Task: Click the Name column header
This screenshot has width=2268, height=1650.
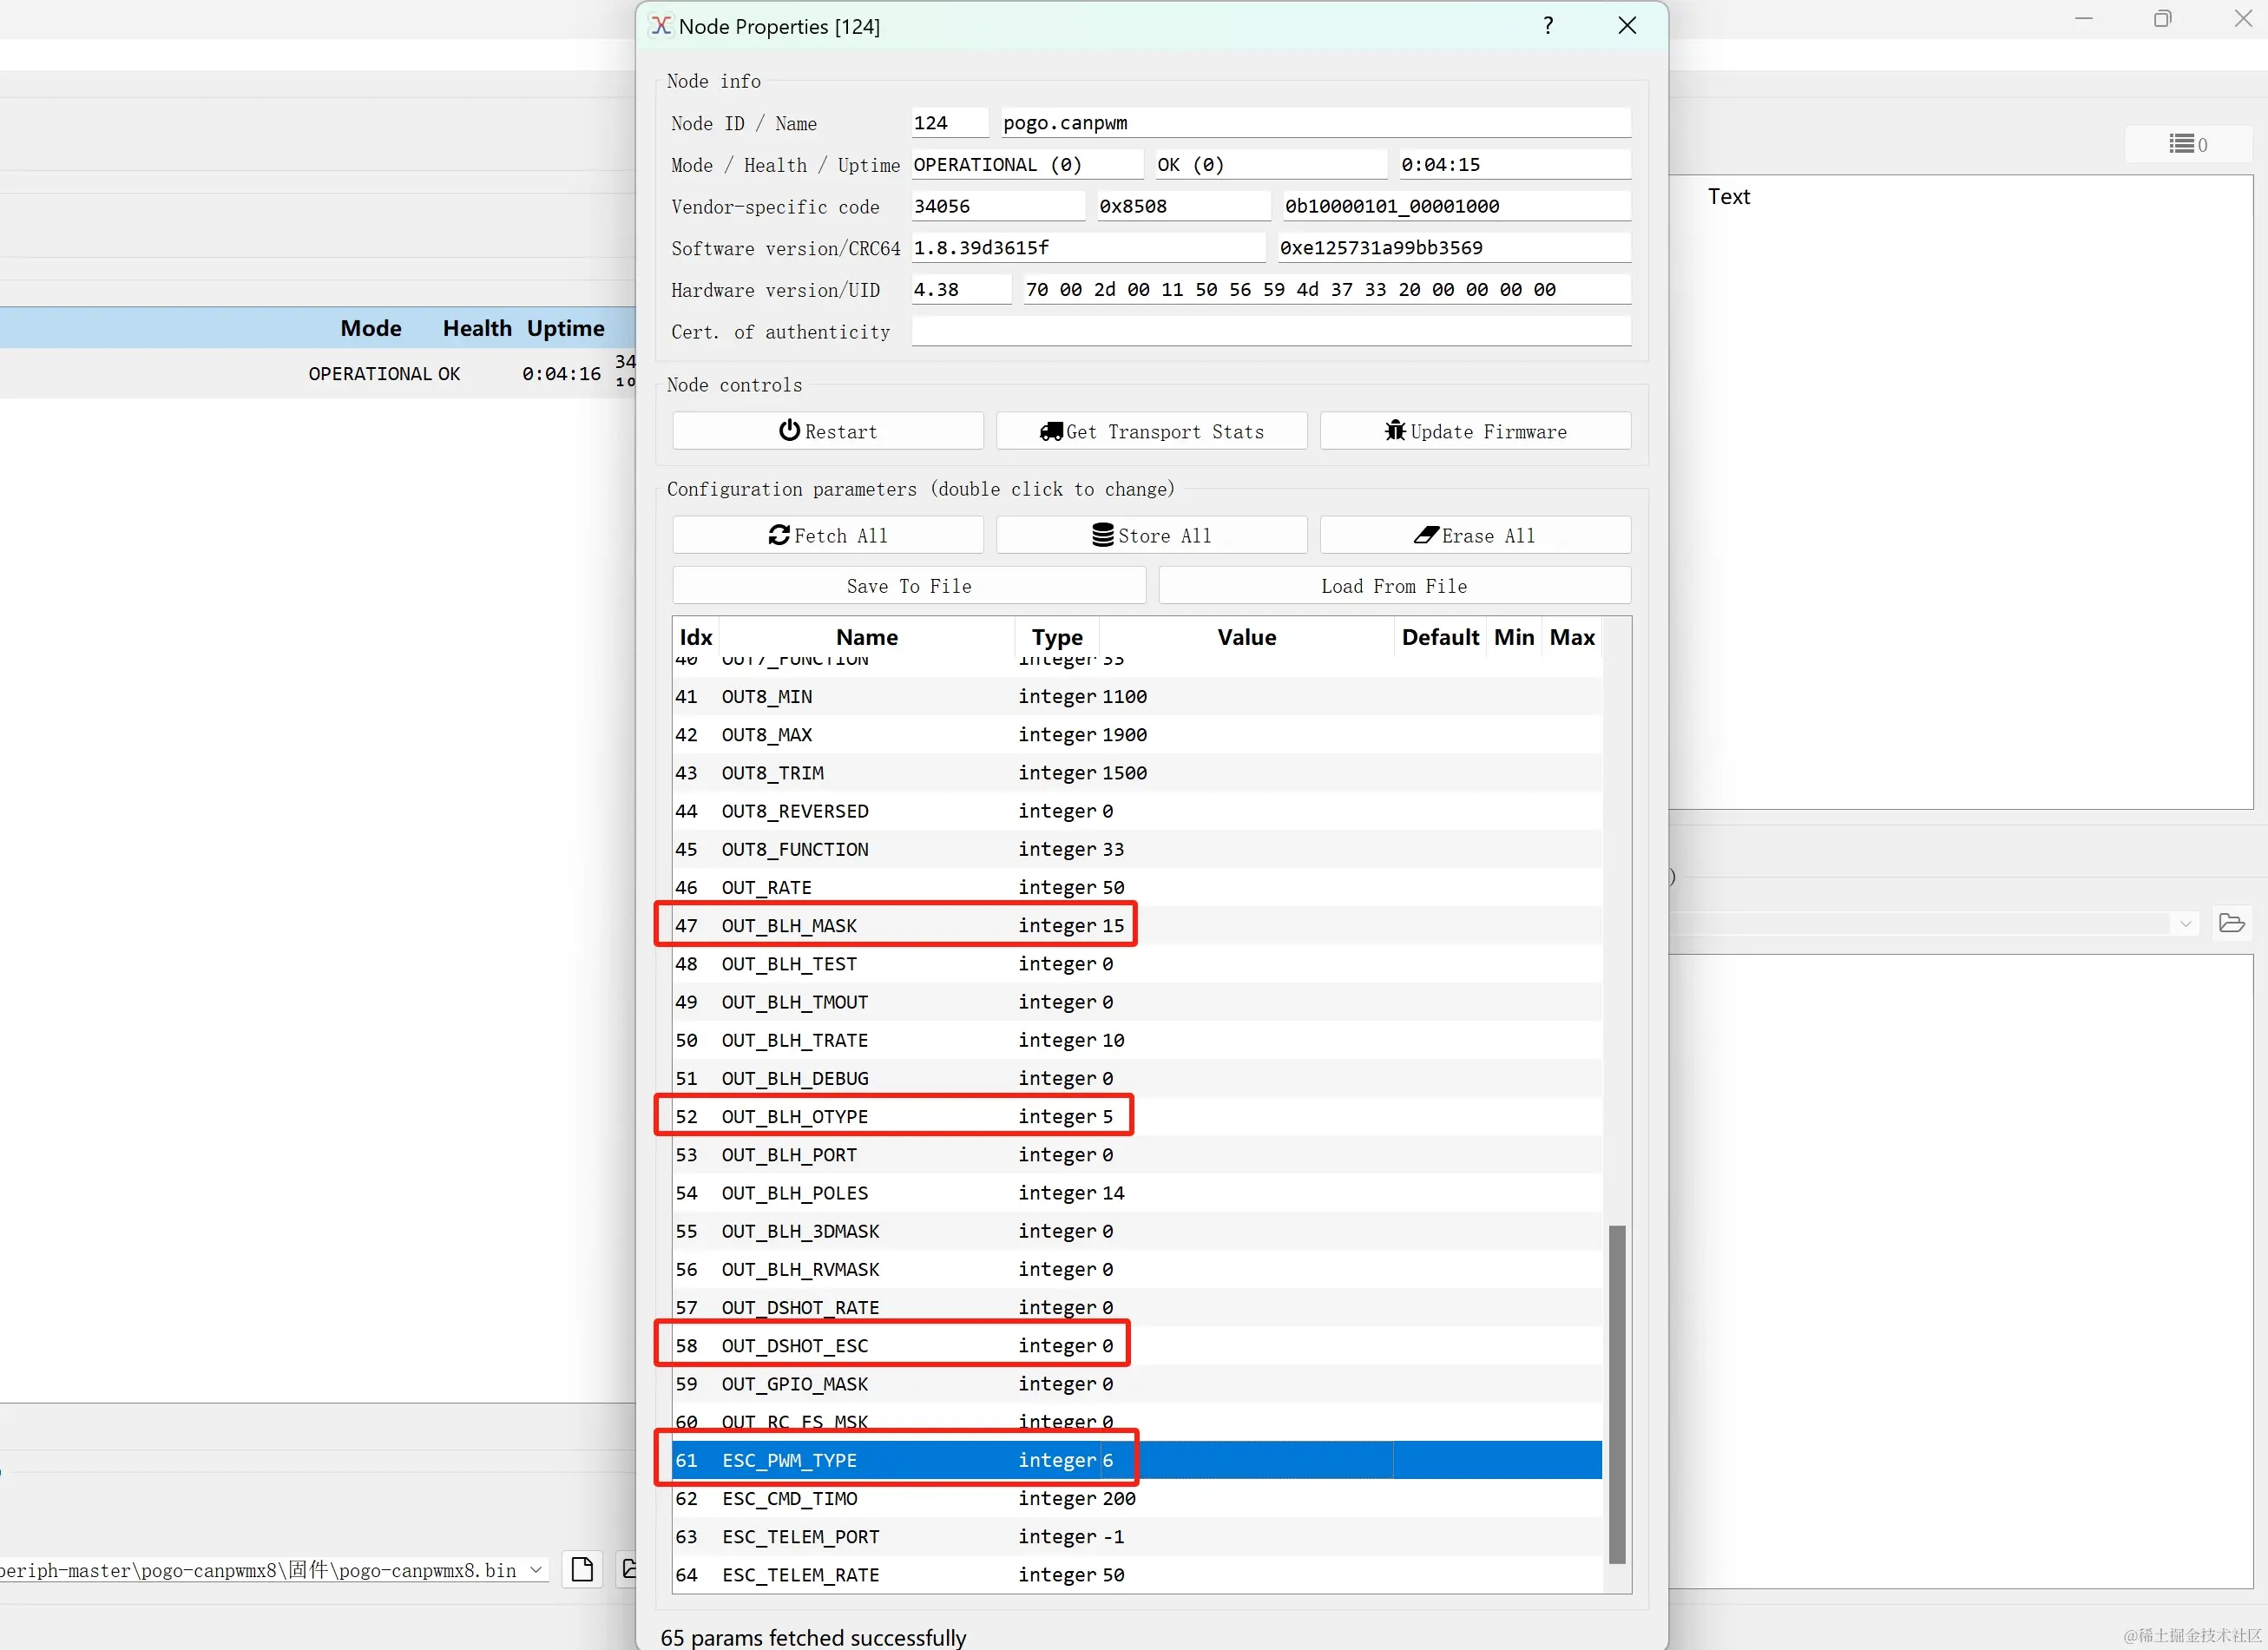Action: point(866,637)
